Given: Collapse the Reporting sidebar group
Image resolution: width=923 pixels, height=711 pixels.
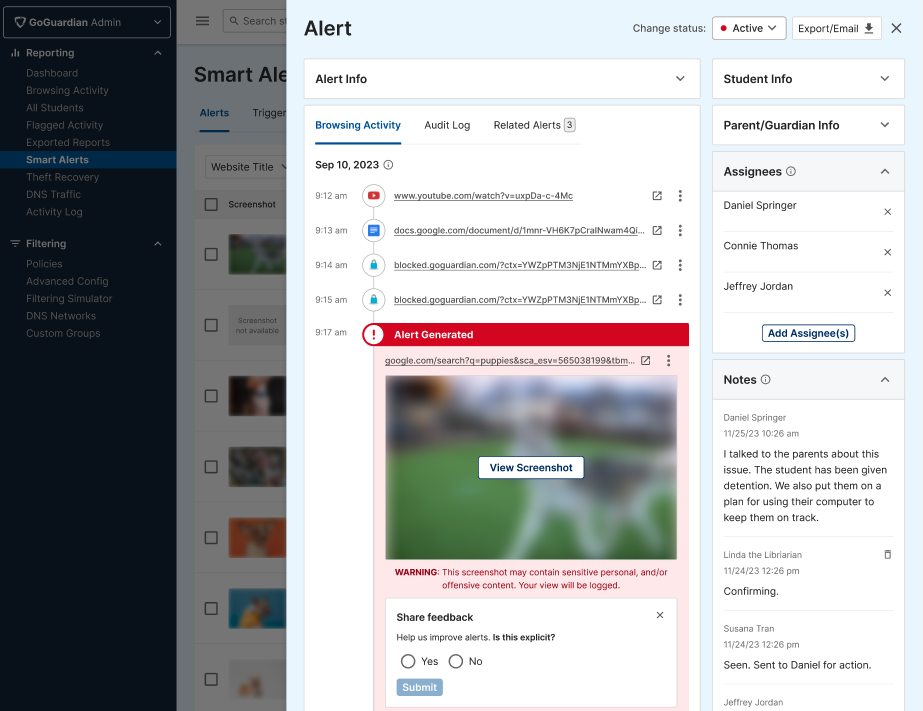Looking at the screenshot, I should point(157,53).
